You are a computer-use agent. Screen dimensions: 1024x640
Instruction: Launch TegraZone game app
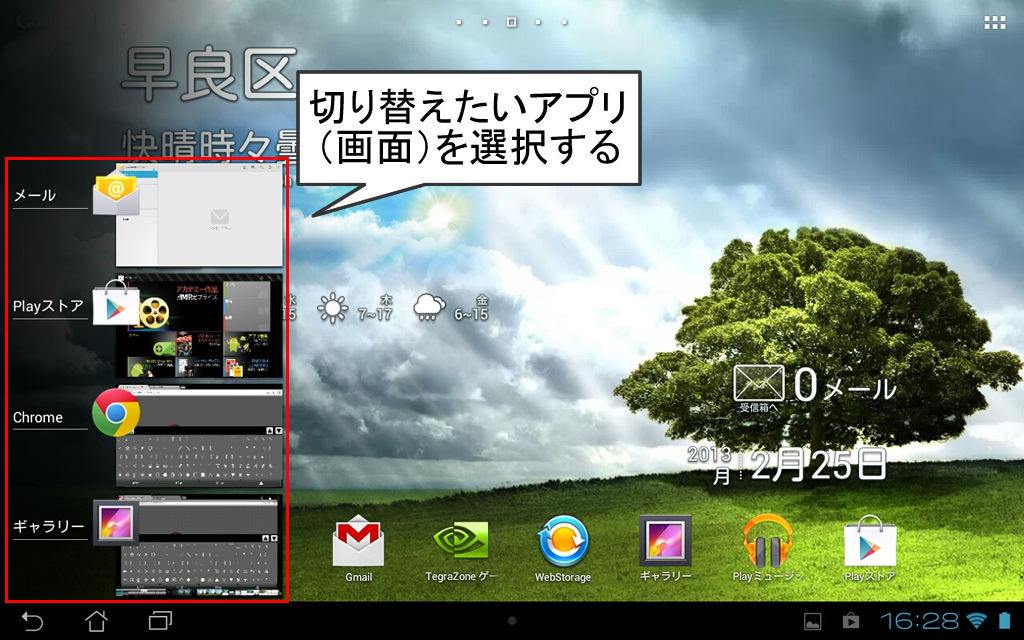[461, 543]
